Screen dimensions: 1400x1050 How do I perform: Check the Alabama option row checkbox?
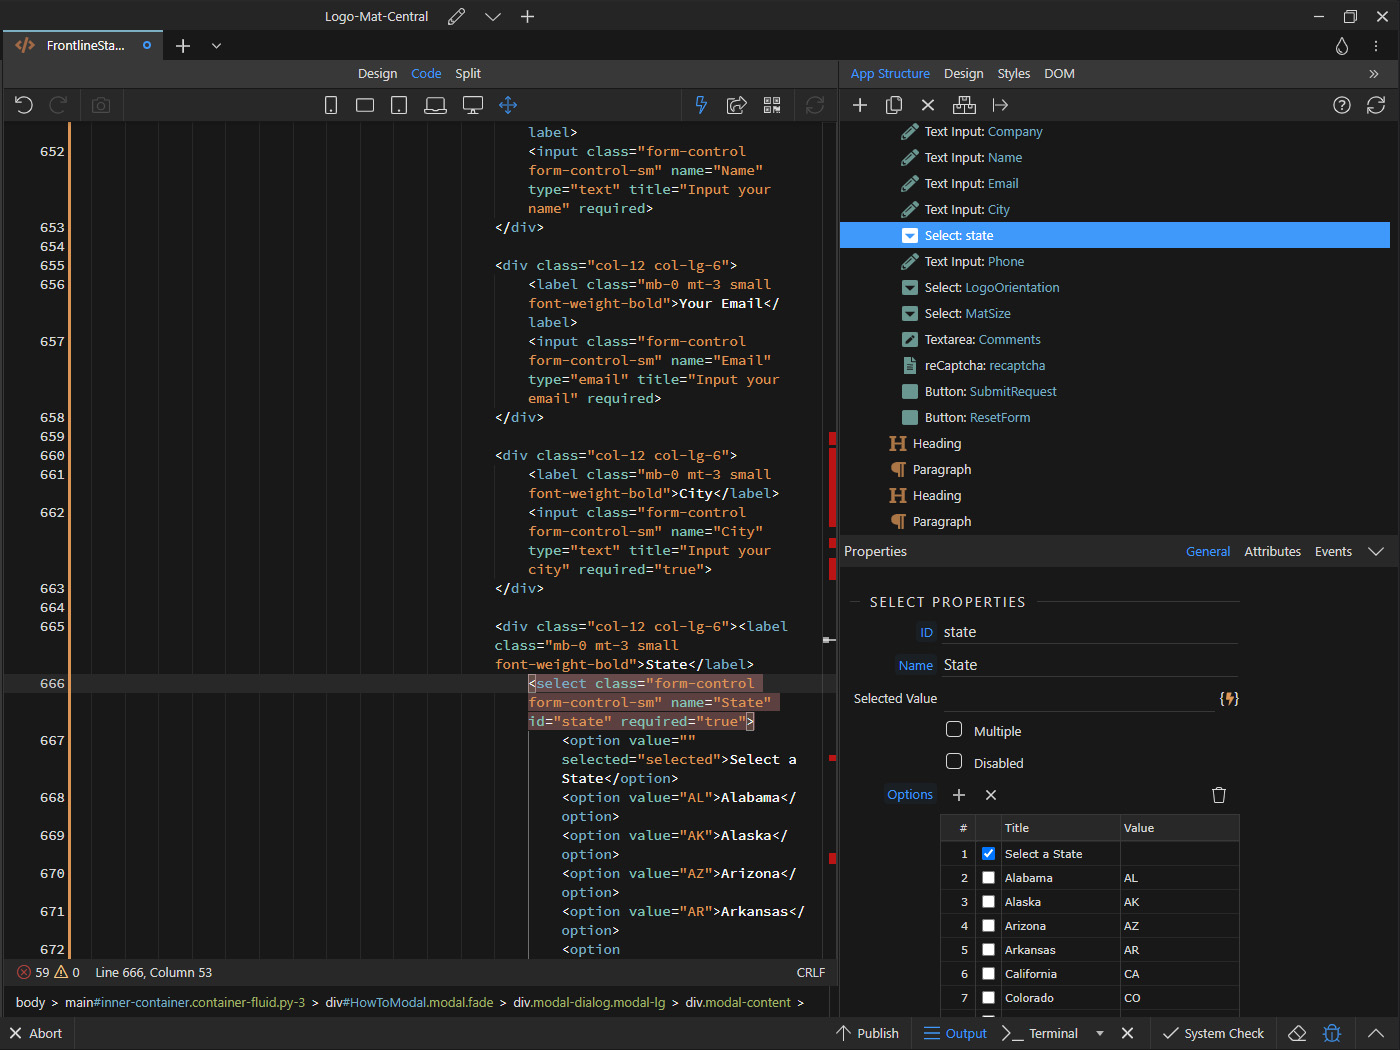(x=988, y=878)
